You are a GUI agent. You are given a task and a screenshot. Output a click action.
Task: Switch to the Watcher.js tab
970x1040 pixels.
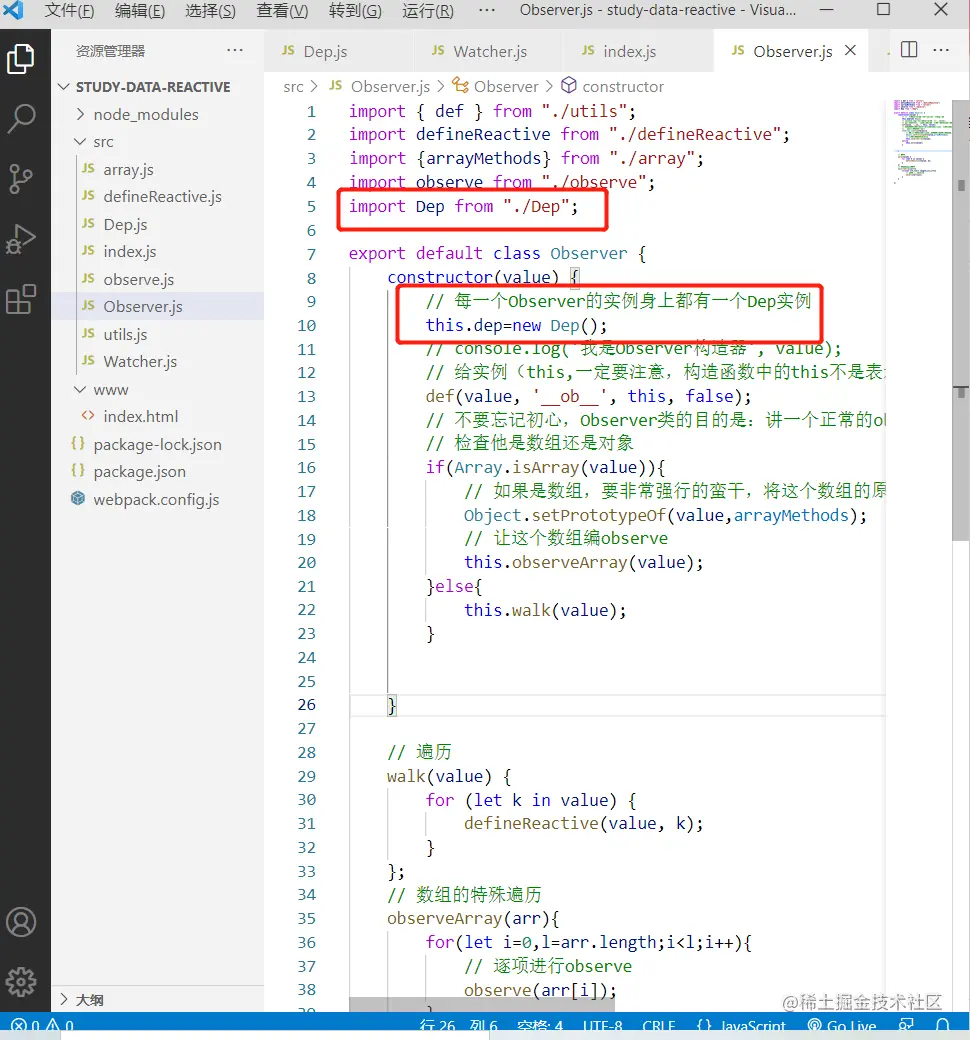(x=489, y=51)
